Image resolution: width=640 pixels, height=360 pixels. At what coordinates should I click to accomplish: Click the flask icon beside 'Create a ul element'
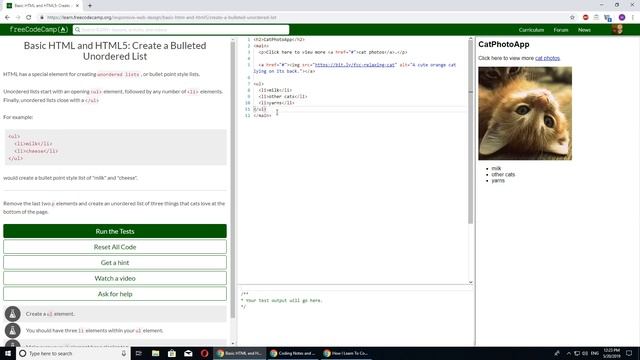(13, 314)
